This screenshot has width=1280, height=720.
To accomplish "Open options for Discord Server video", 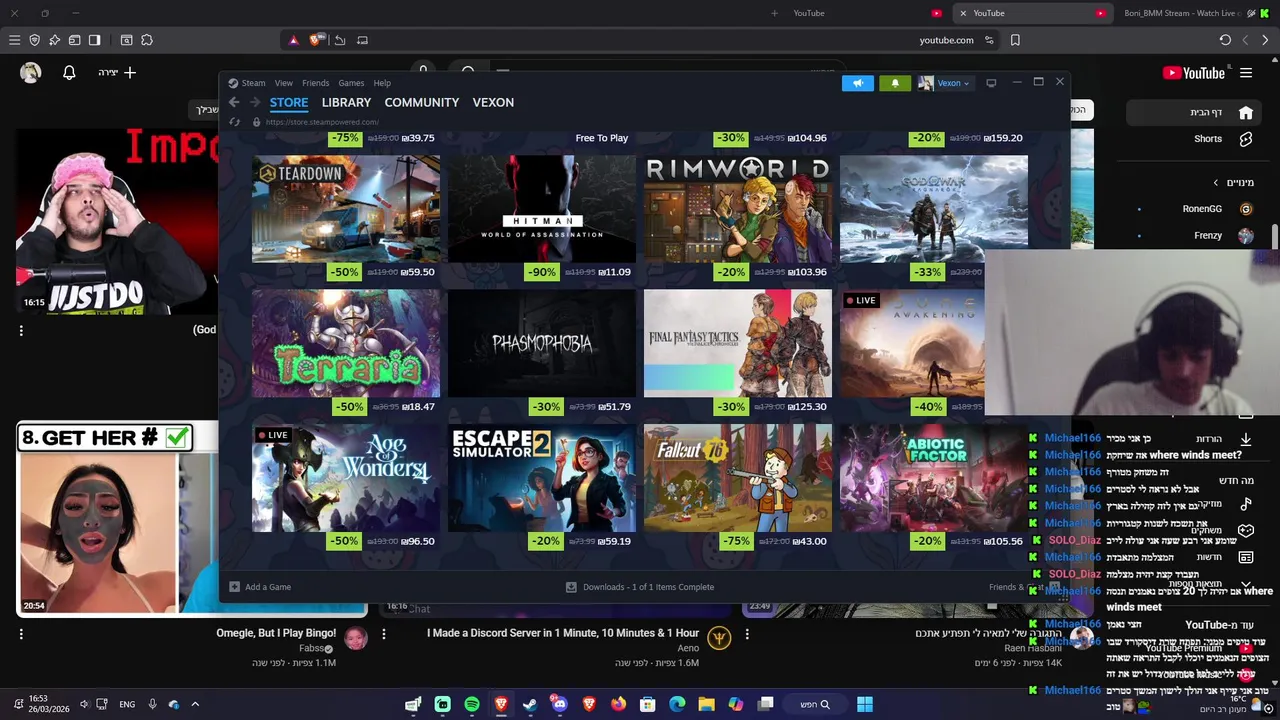I will coord(383,634).
